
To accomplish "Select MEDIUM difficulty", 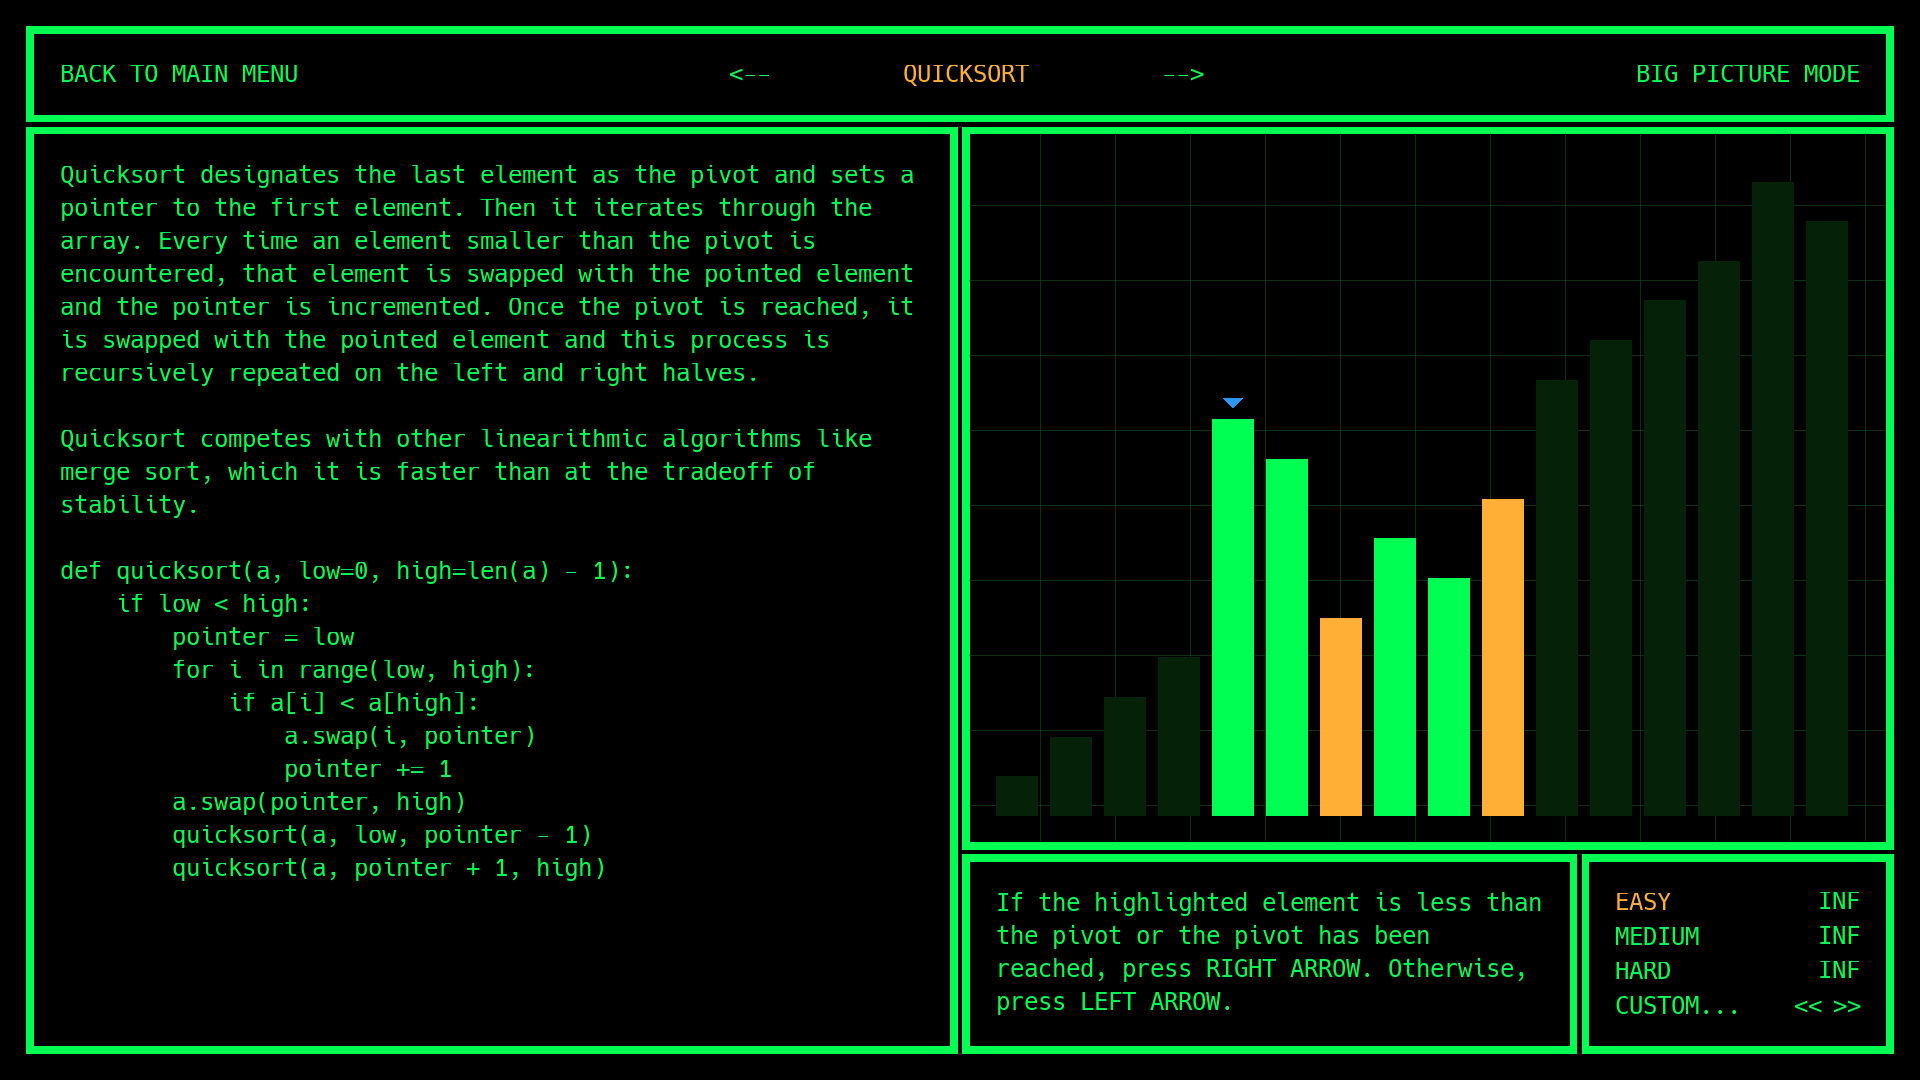I will point(1656,937).
